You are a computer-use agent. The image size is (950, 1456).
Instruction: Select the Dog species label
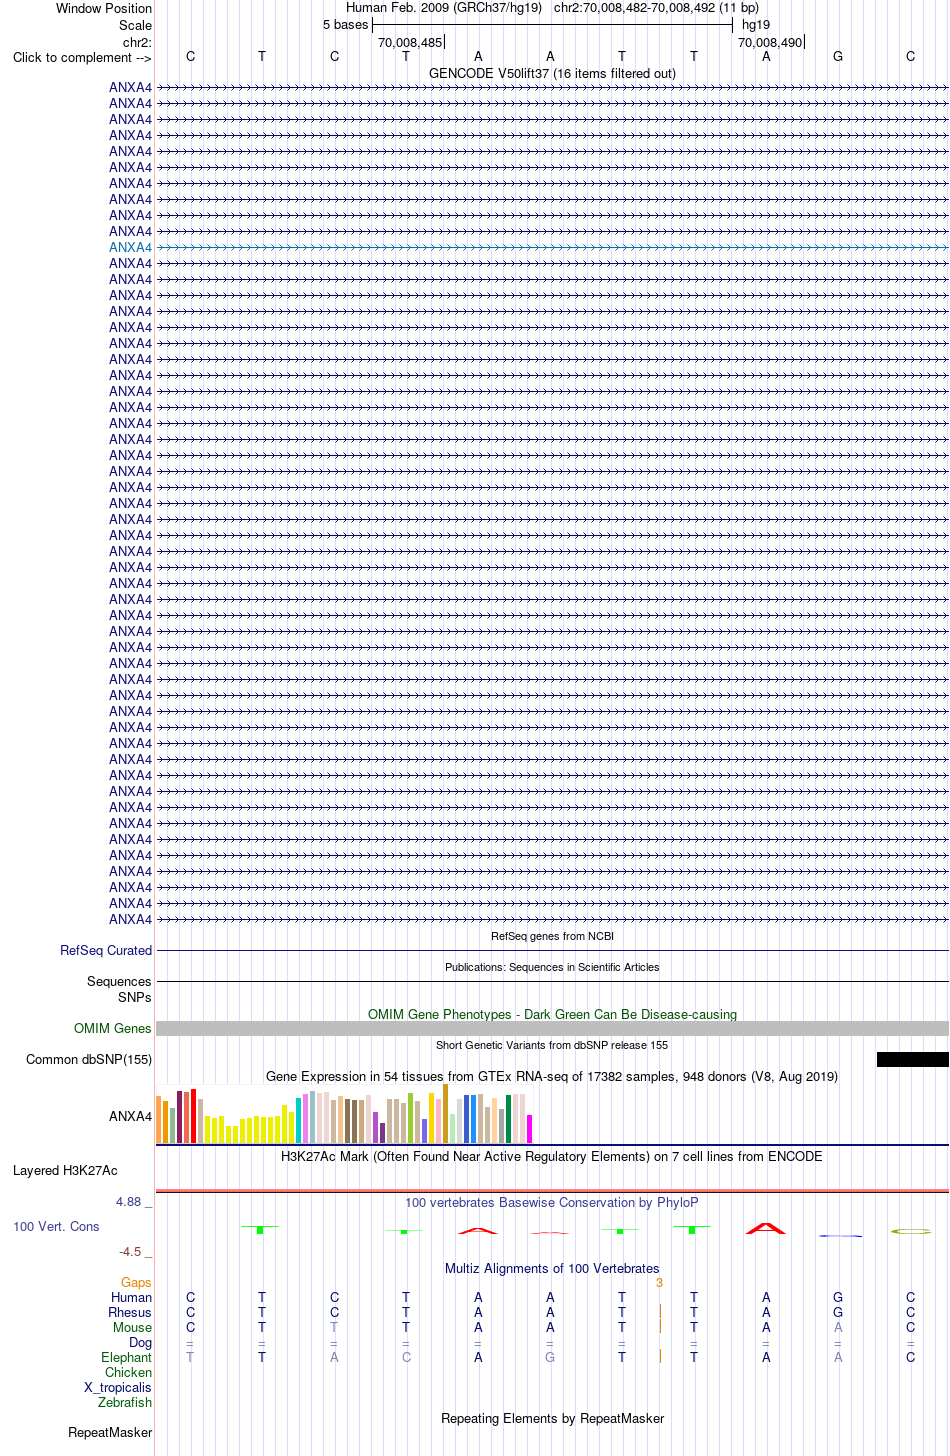(x=141, y=1342)
